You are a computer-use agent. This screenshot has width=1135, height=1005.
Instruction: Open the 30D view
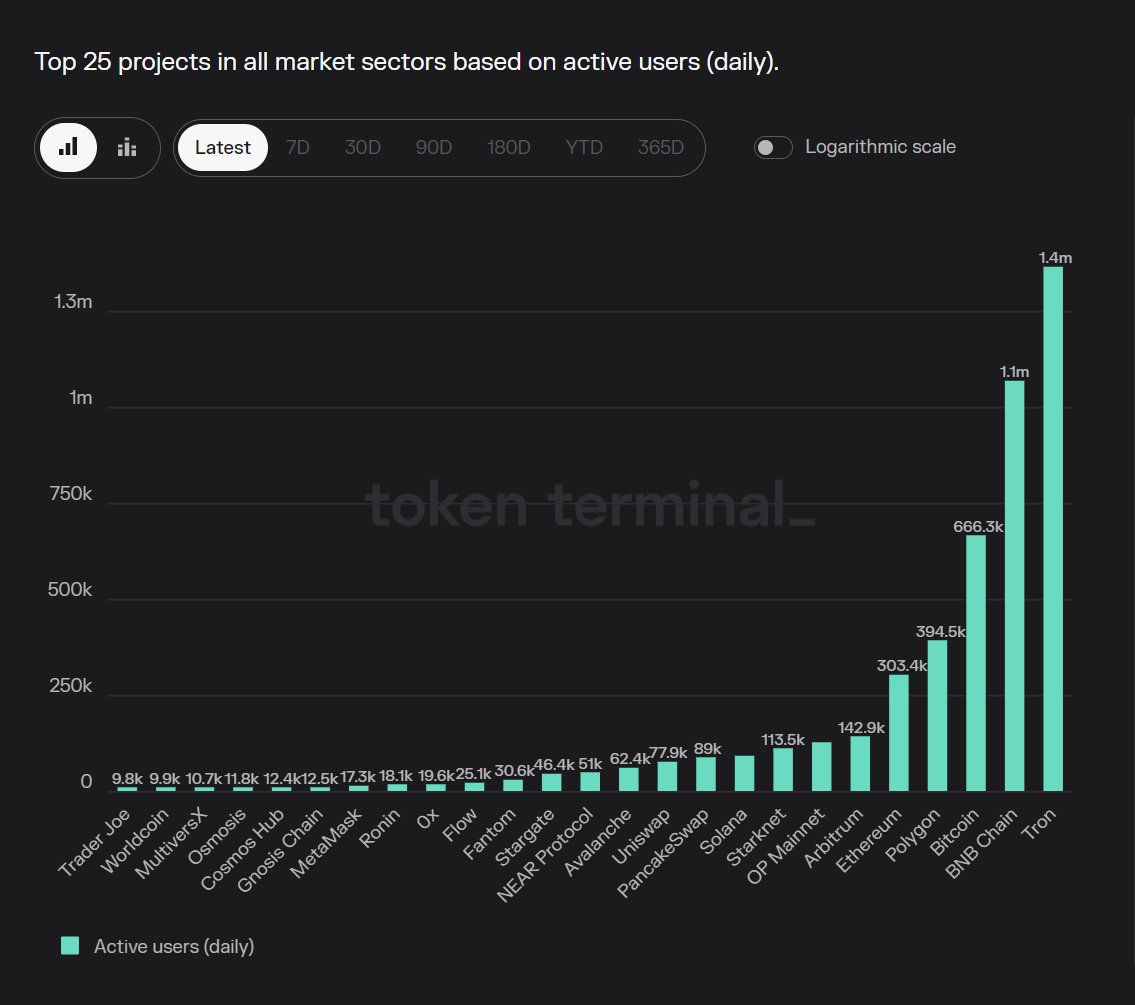[362, 147]
